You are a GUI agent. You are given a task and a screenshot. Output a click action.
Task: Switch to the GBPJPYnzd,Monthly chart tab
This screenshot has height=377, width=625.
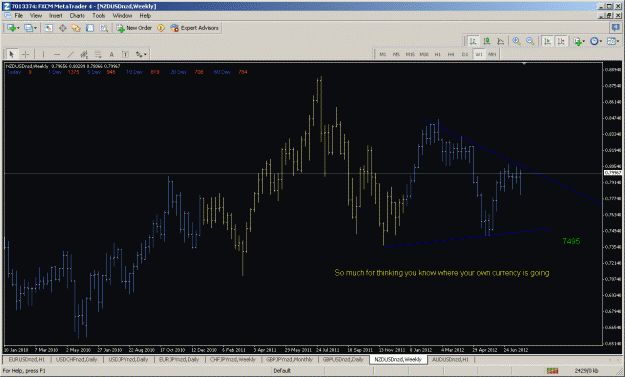tap(289, 359)
